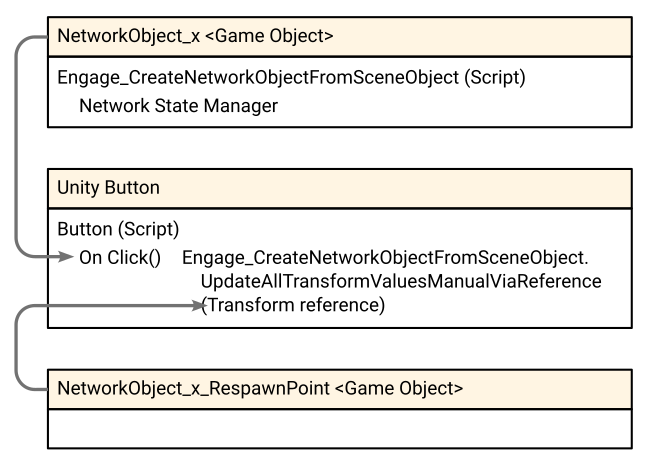The width and height of the screenshot is (646, 465).
Task: Click the (Transform reference) parameter text
Action: [x=293, y=306]
